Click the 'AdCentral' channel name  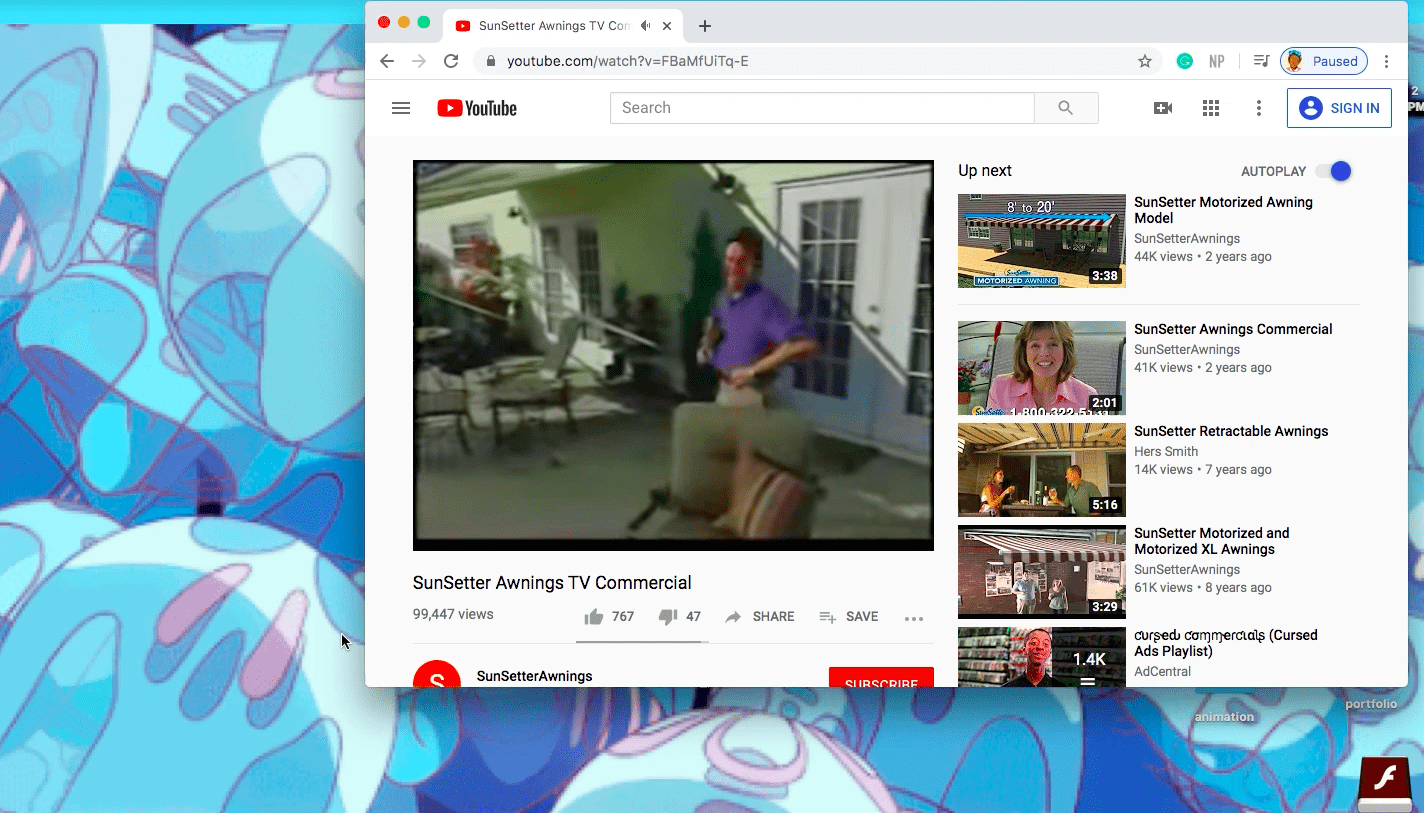pos(1162,672)
